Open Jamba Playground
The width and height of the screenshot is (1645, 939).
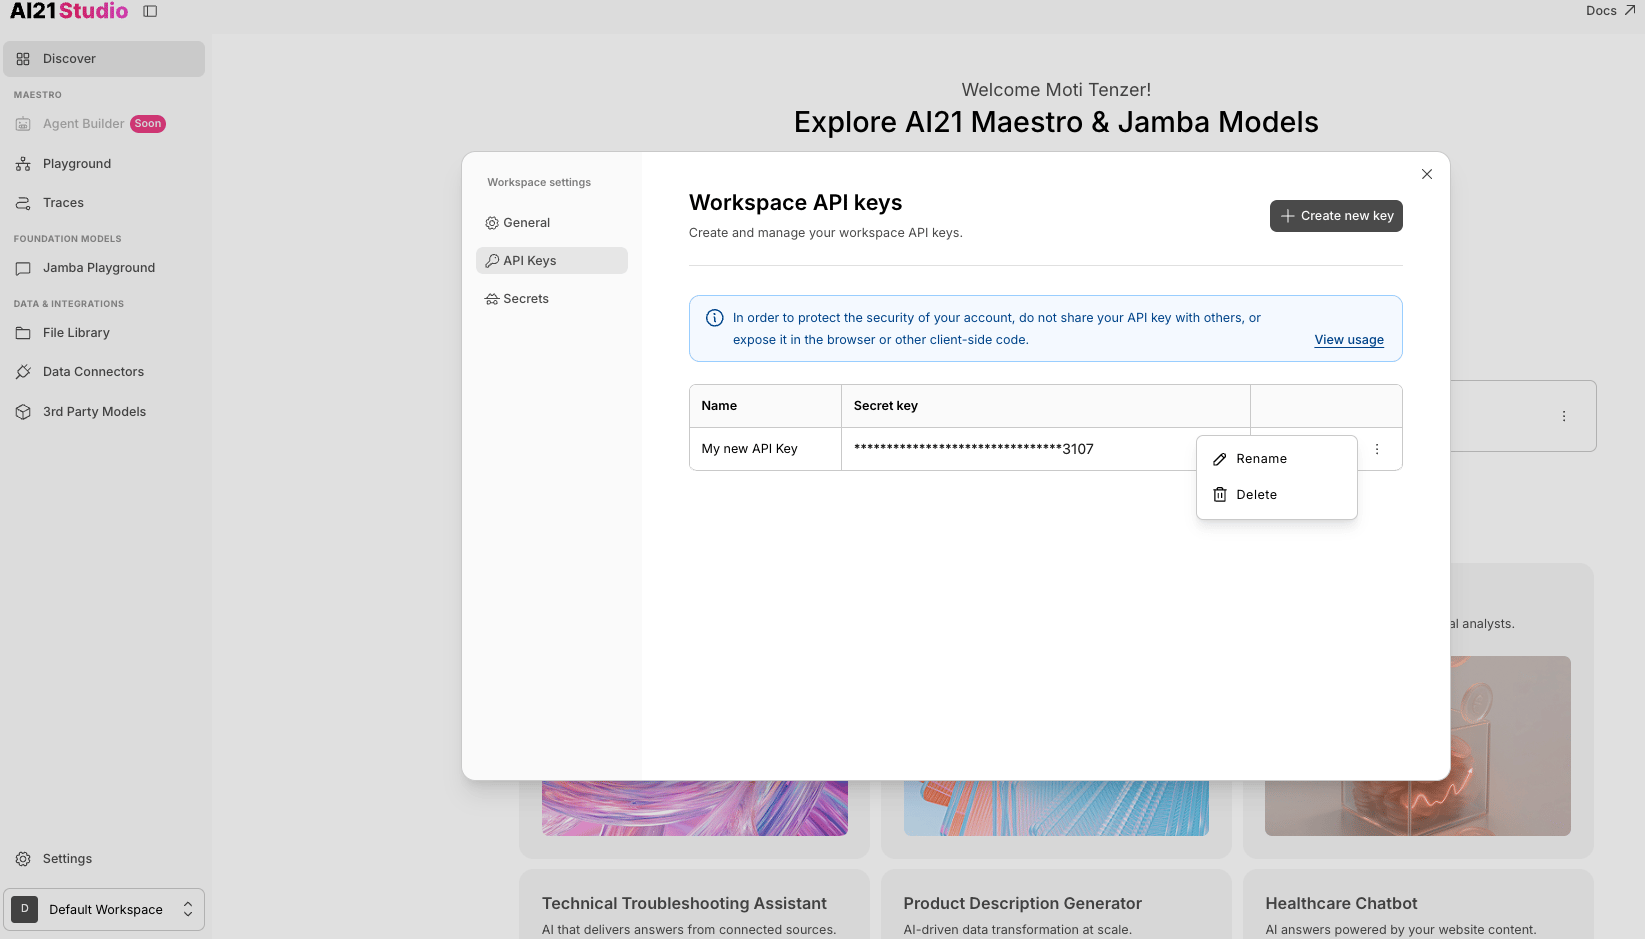(104, 268)
